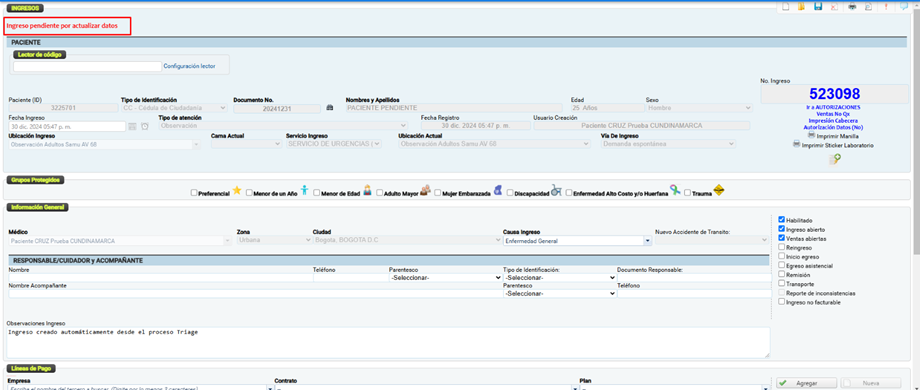
Task: Check the Remisión checkbox
Action: pos(782,274)
